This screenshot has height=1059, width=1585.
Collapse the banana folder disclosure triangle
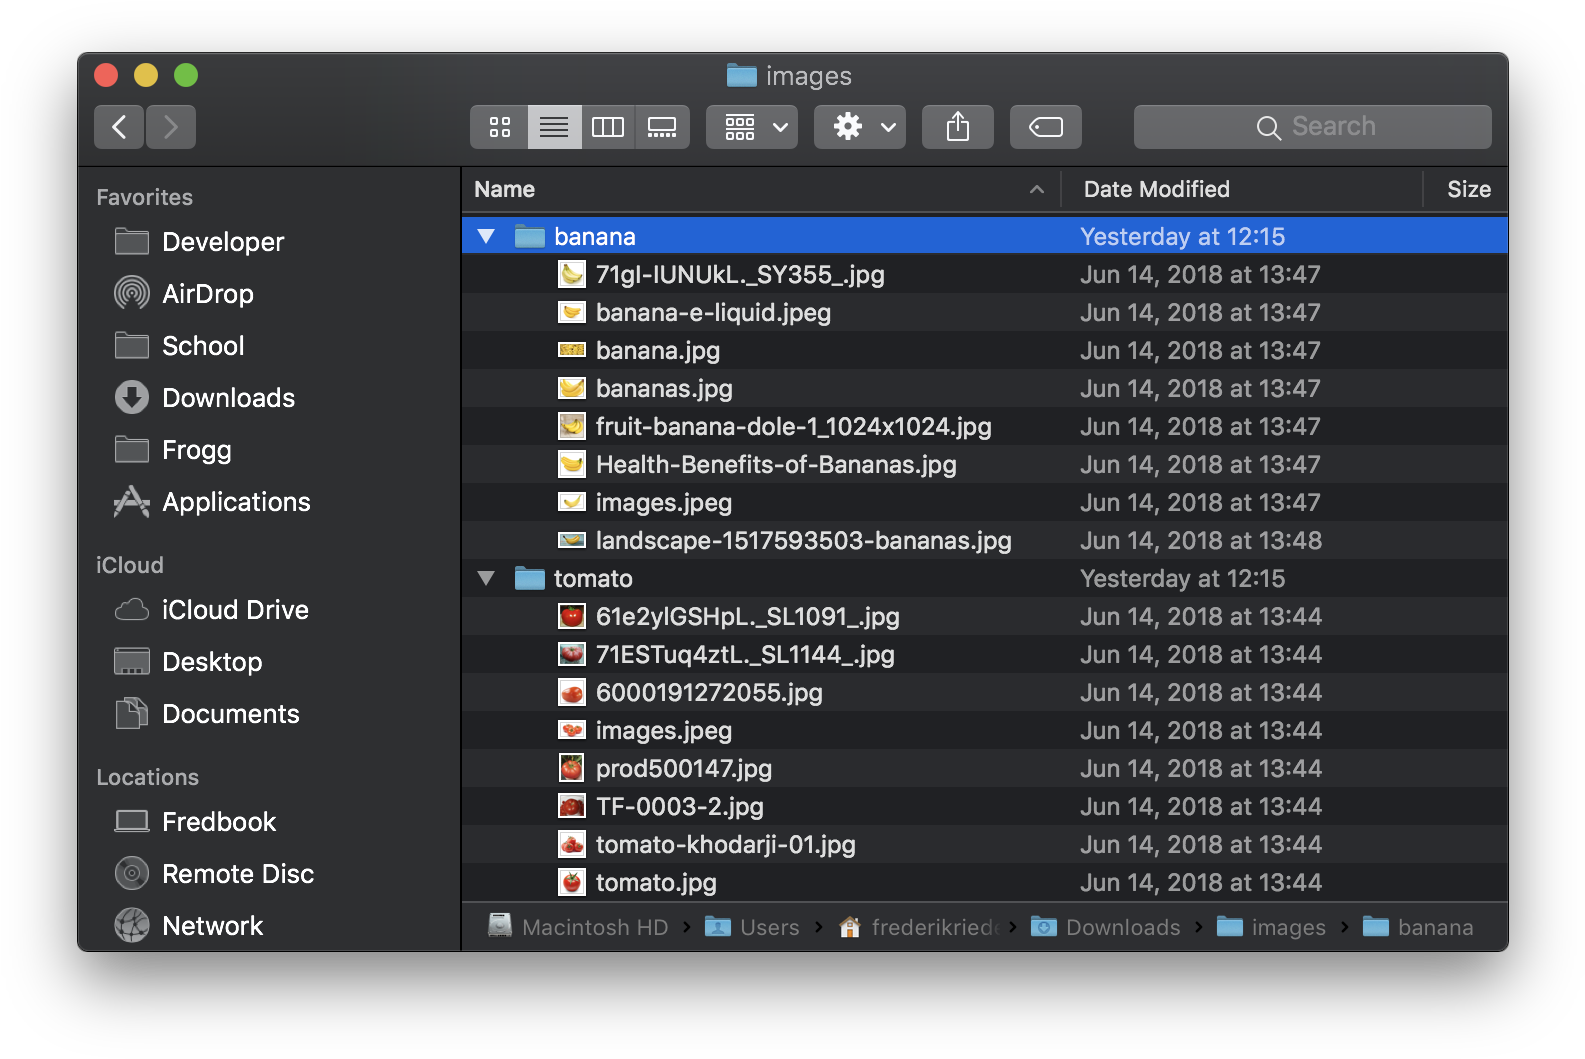(487, 237)
